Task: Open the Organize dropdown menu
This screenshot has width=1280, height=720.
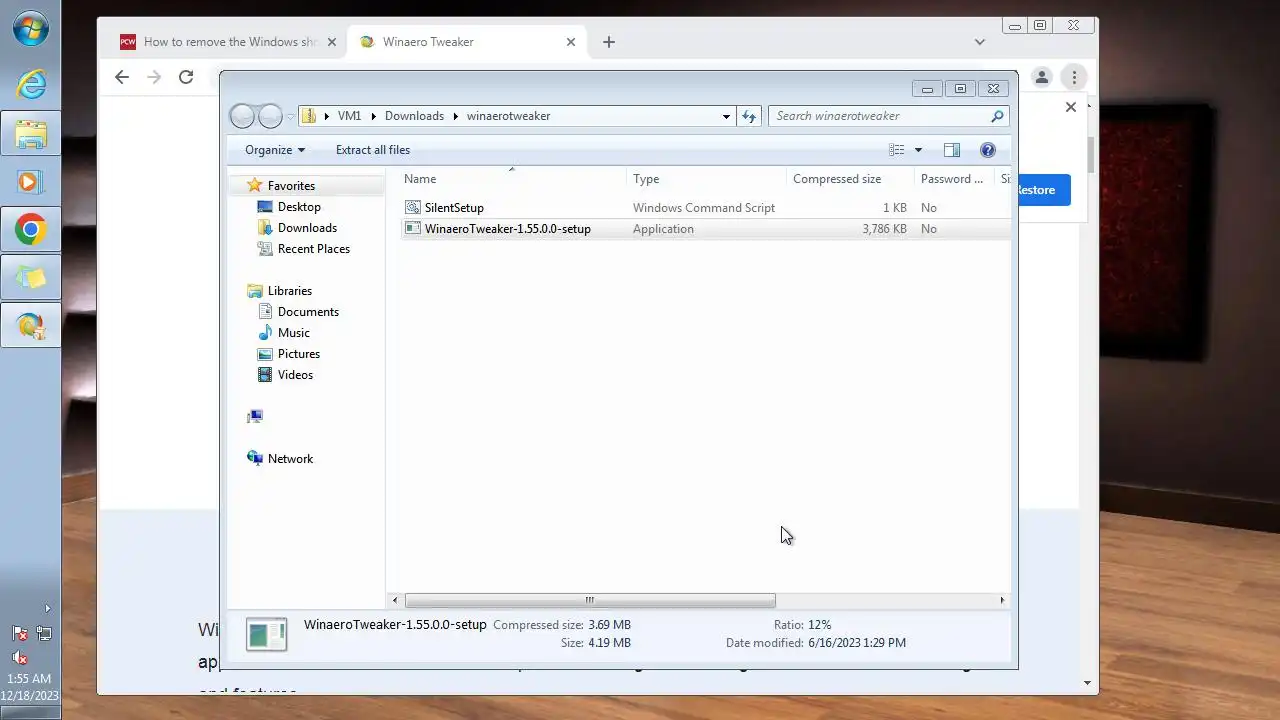Action: tap(275, 150)
